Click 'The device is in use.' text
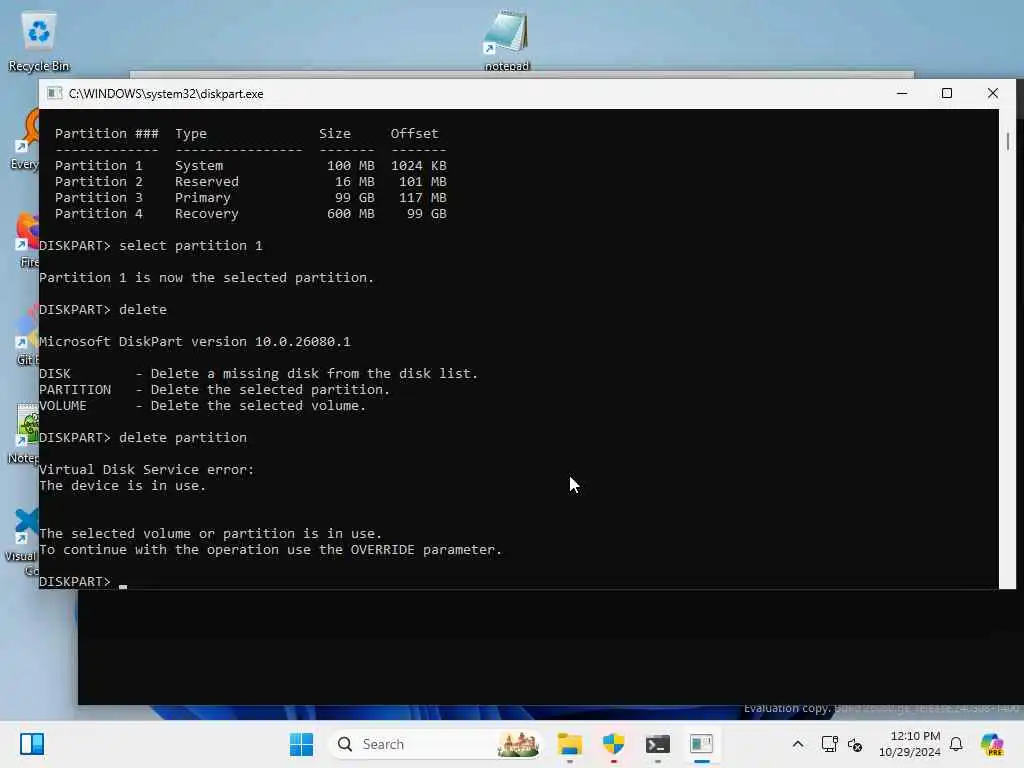Image resolution: width=1024 pixels, height=768 pixels. click(123, 485)
